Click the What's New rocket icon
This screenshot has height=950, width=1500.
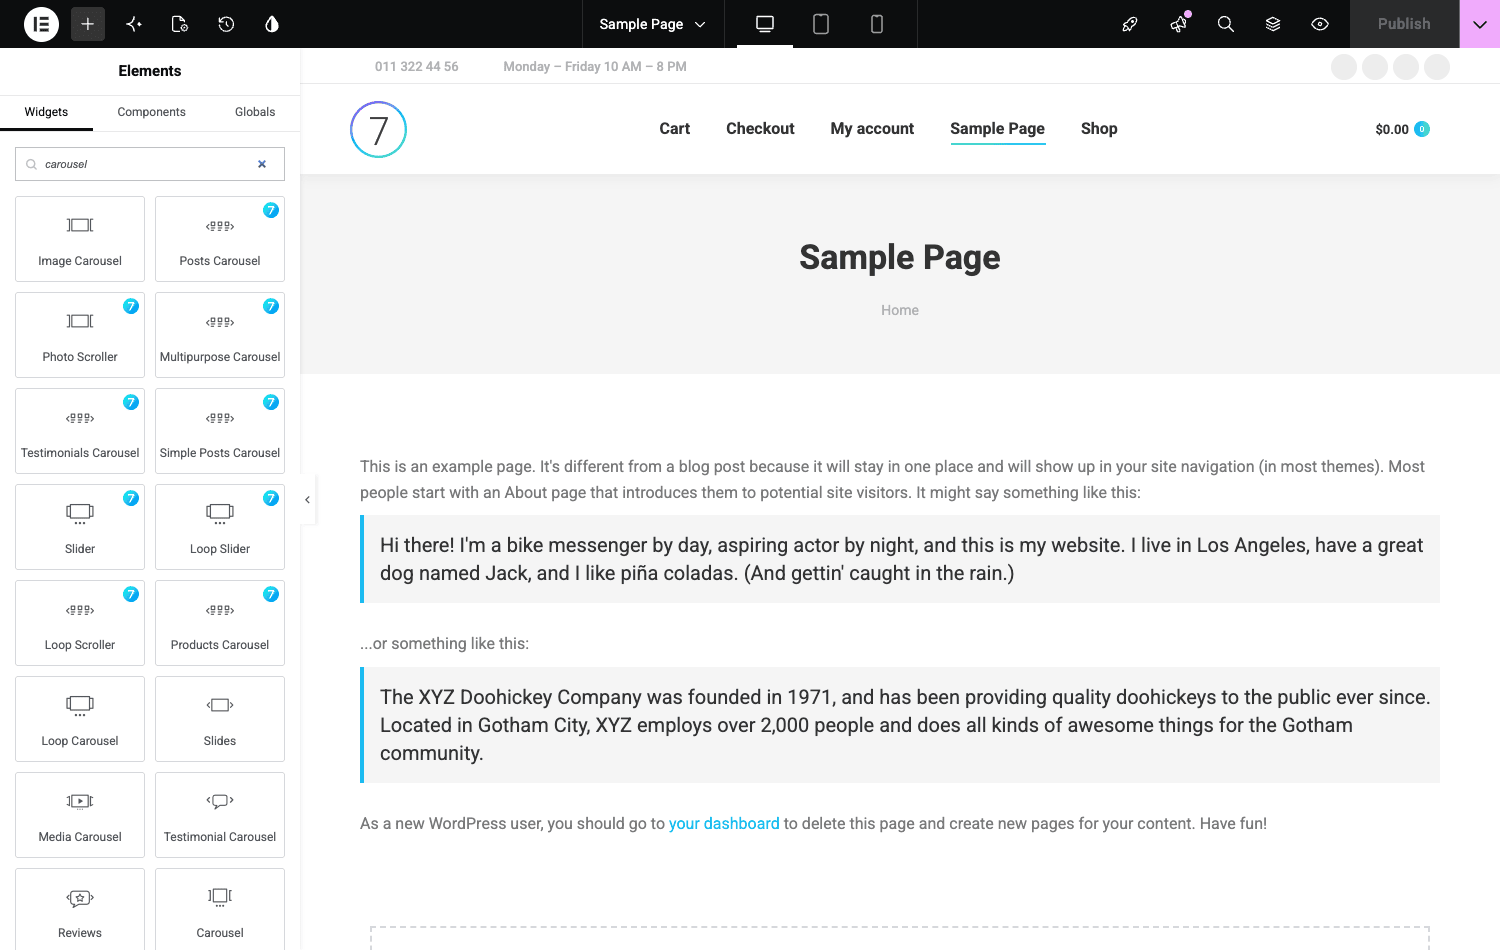[x=1130, y=24]
